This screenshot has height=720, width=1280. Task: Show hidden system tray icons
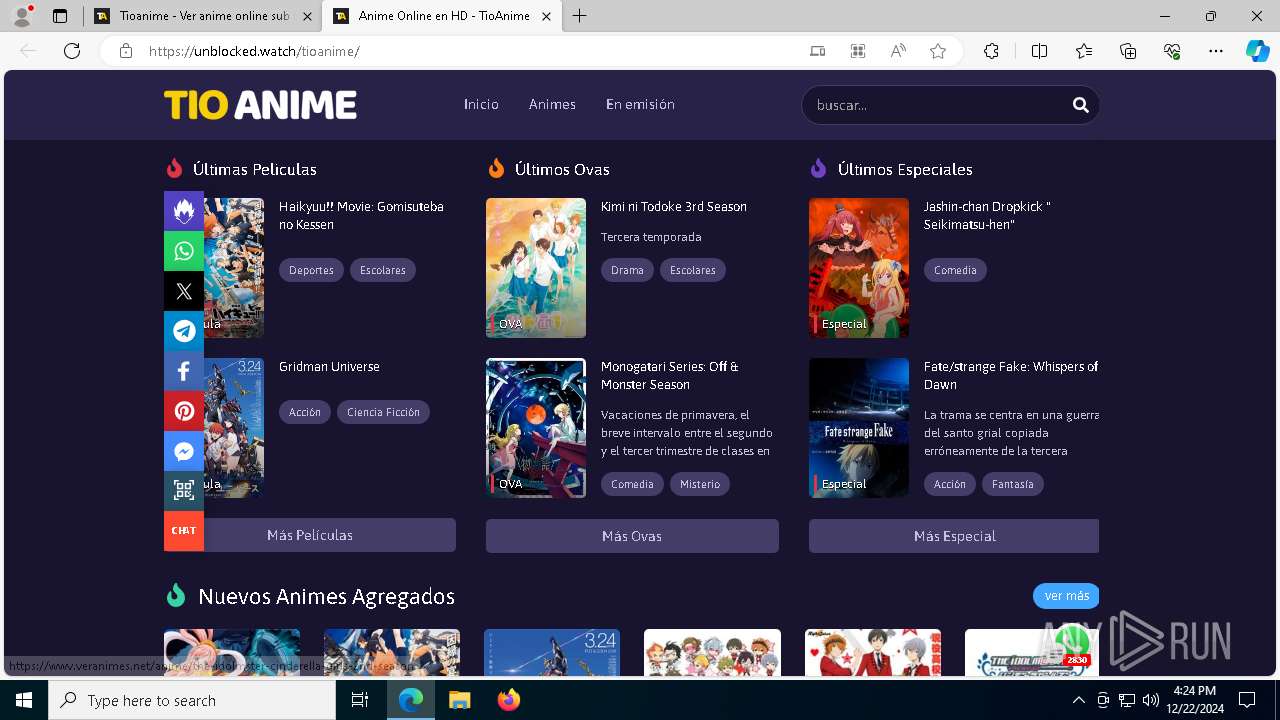[x=1078, y=700]
